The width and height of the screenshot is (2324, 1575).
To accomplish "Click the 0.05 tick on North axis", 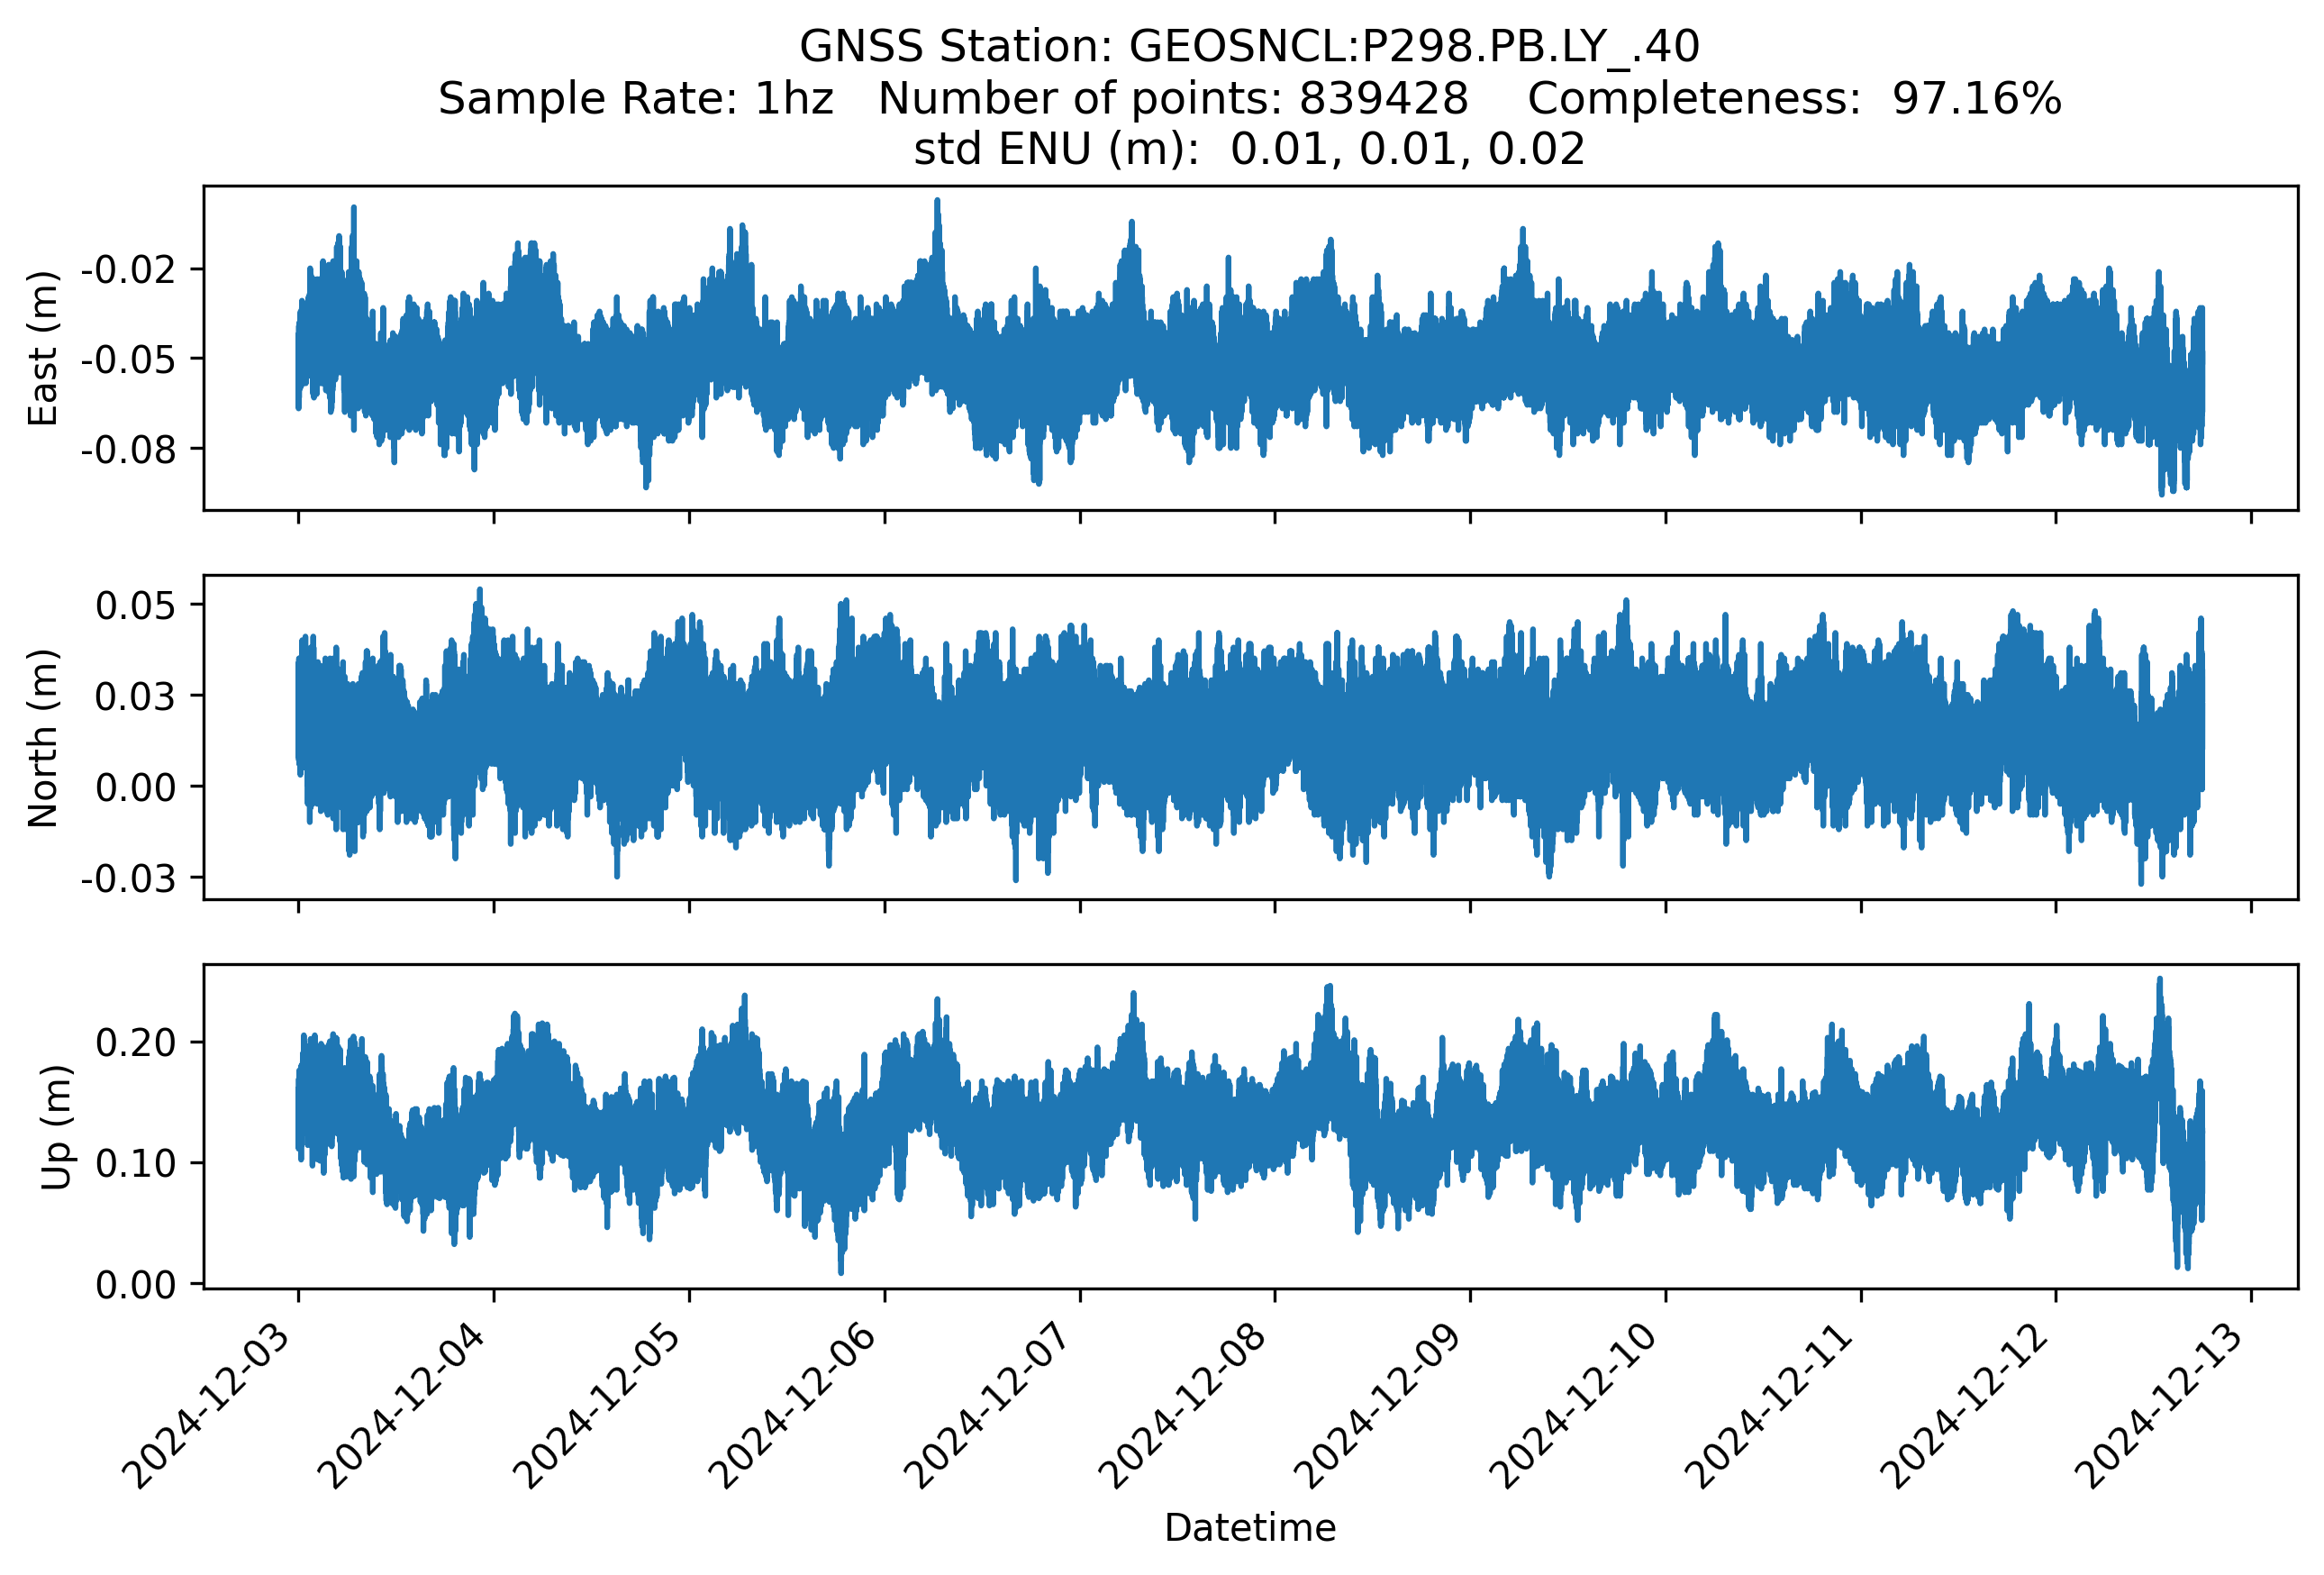I will pyautogui.click(x=135, y=606).
